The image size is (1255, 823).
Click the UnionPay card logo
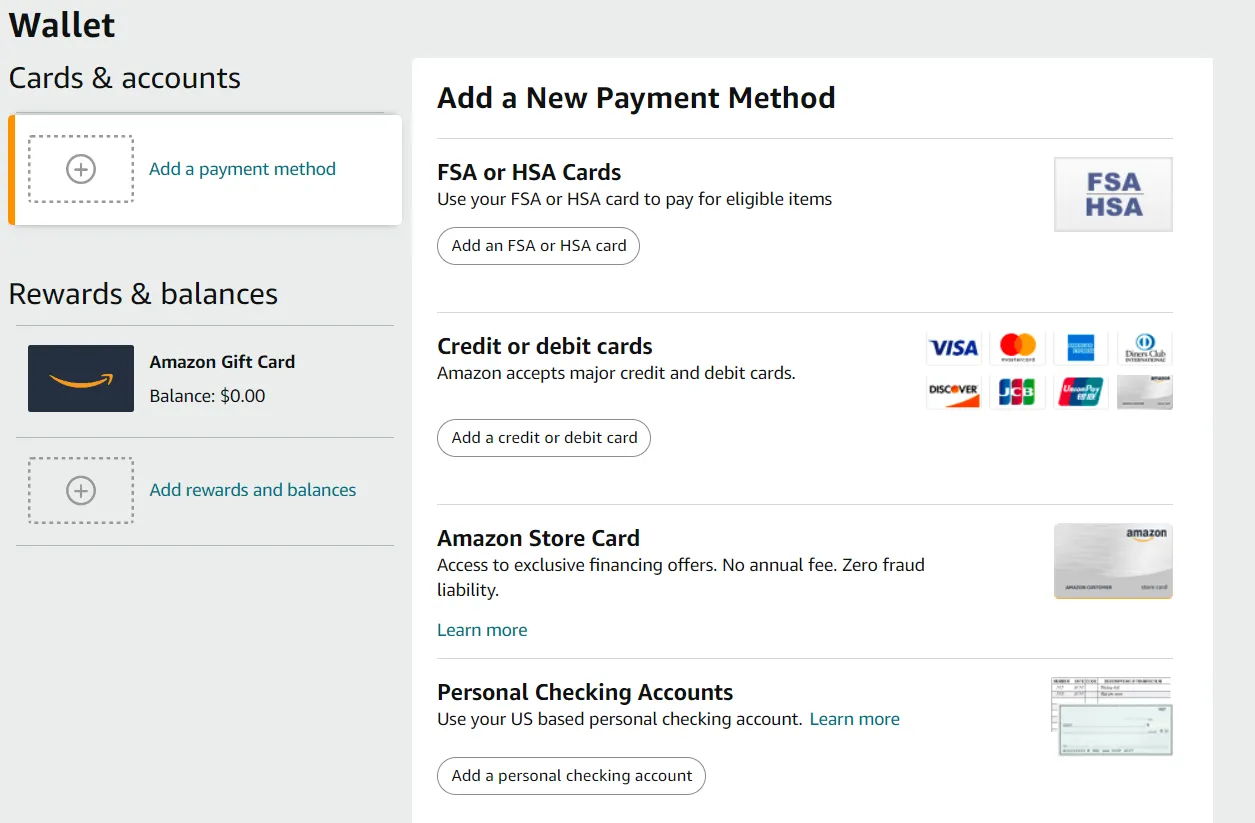[x=1081, y=392]
